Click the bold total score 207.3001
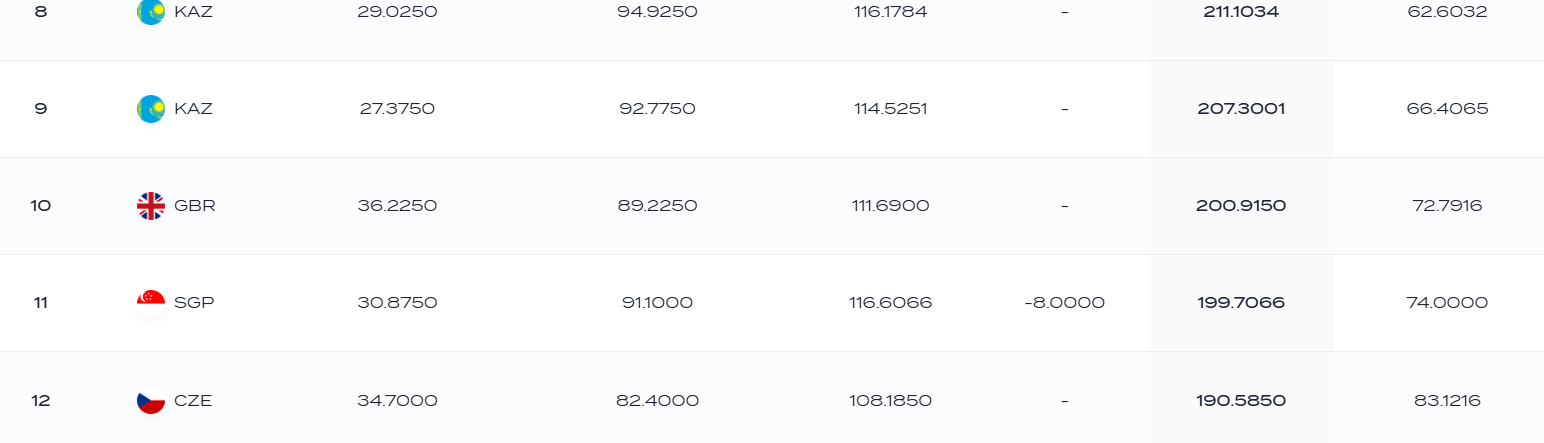This screenshot has height=443, width=1544. [1241, 108]
